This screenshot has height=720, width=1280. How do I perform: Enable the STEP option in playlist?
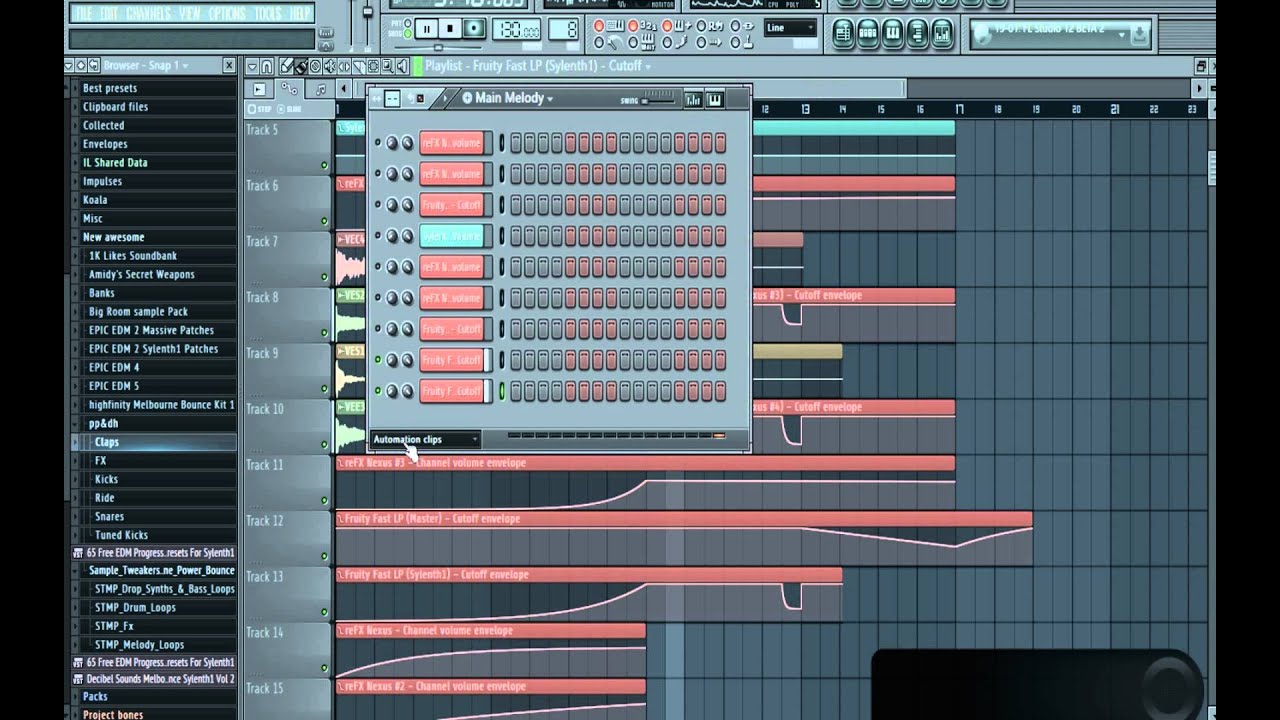tap(258, 109)
